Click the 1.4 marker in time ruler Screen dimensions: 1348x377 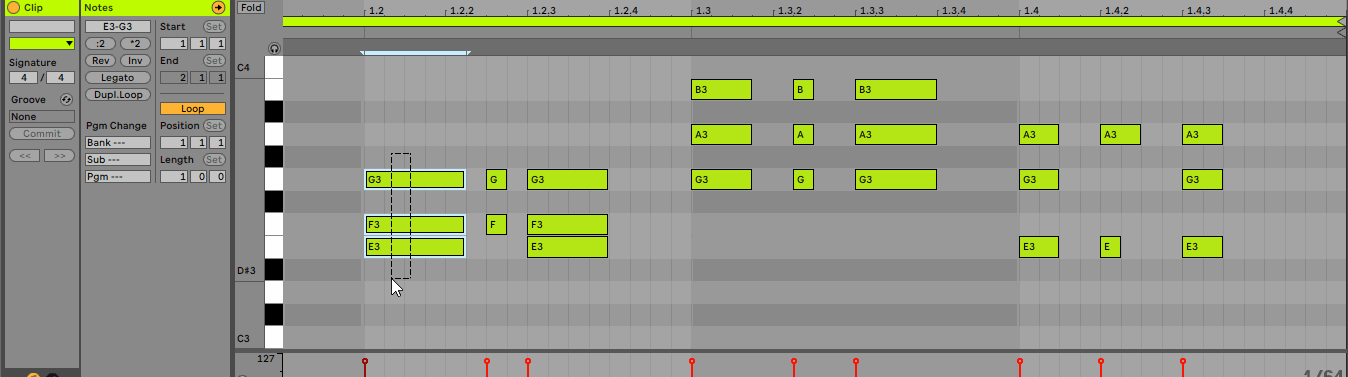click(1031, 10)
